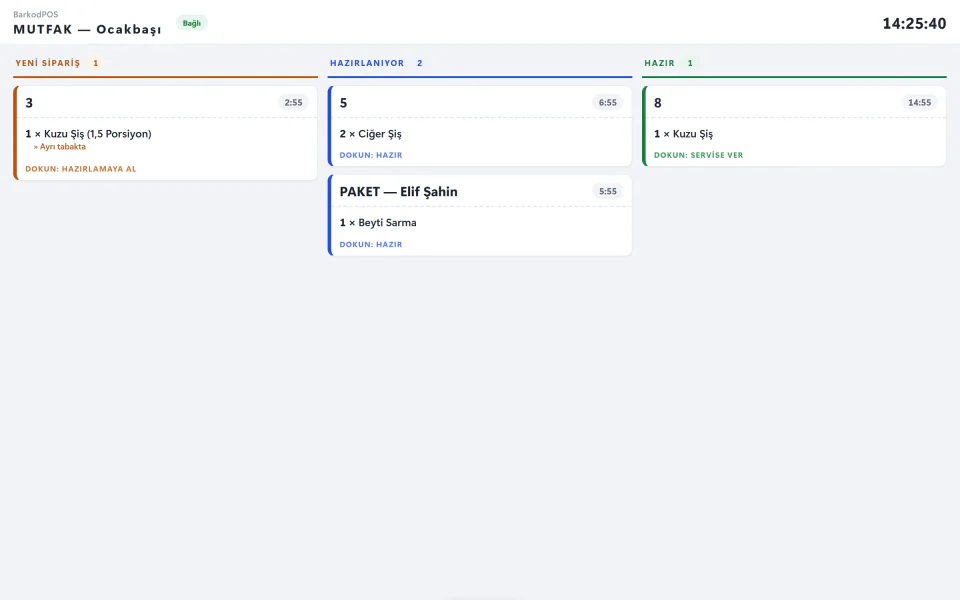
Task: Select the "2 × Ciğer Şiş" item line
Action: (x=371, y=134)
